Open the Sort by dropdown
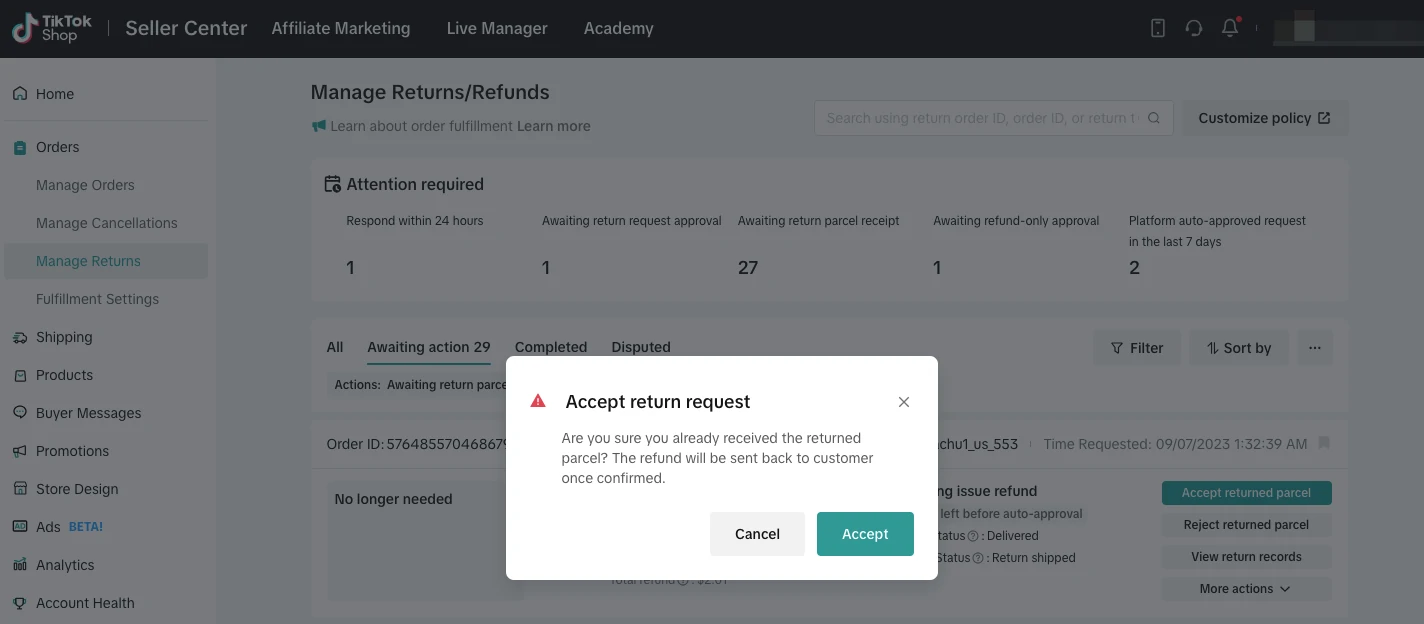The height and width of the screenshot is (624, 1424). pyautogui.click(x=1239, y=348)
